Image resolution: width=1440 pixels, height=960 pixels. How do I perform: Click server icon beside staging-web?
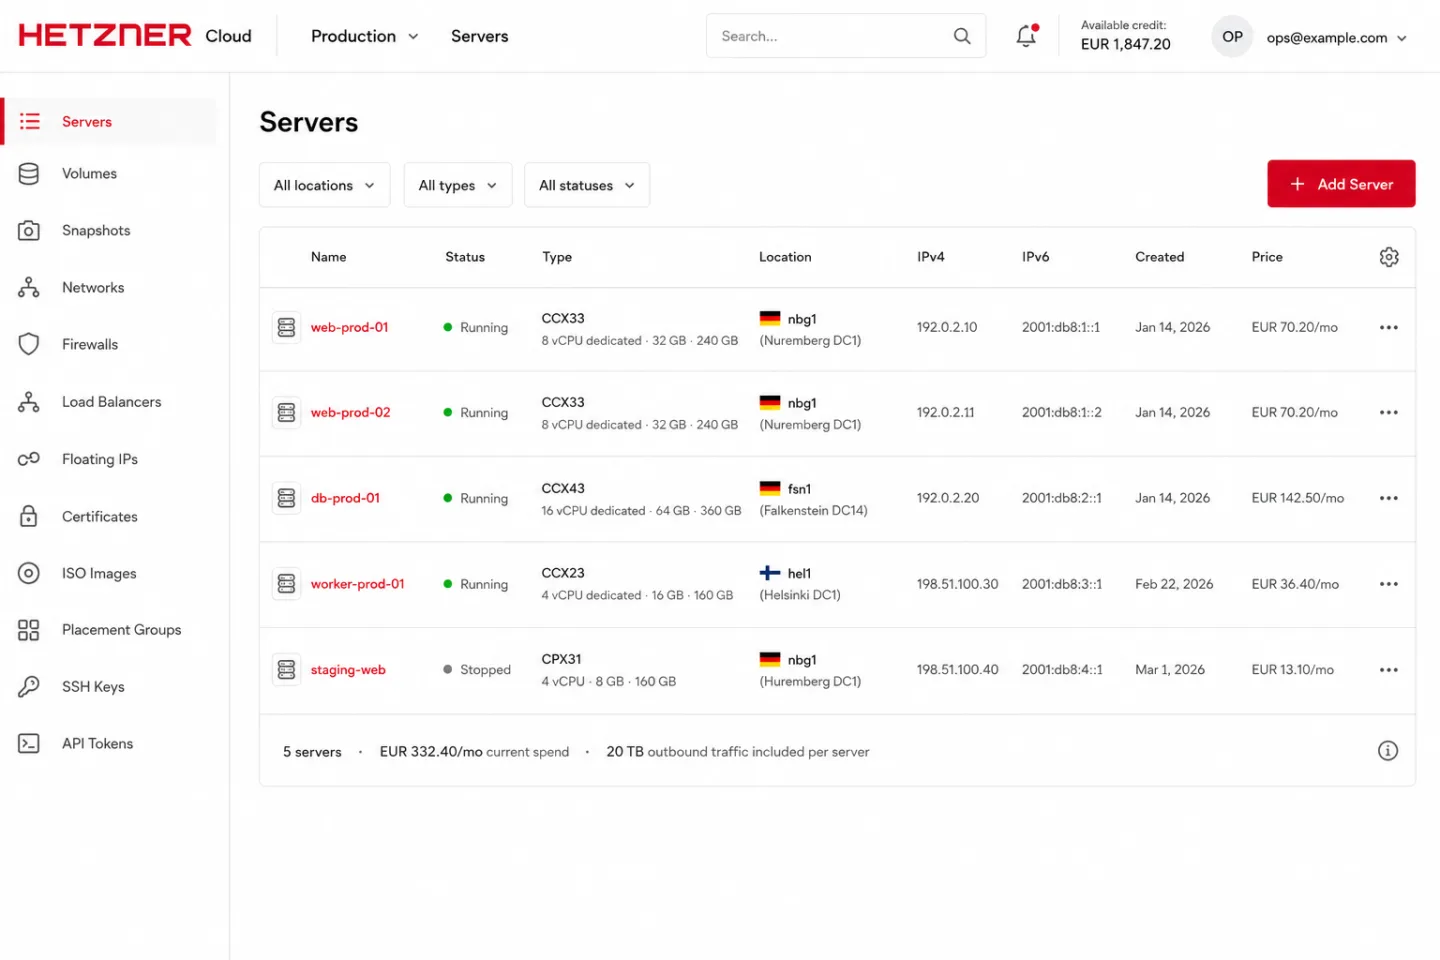(x=287, y=670)
